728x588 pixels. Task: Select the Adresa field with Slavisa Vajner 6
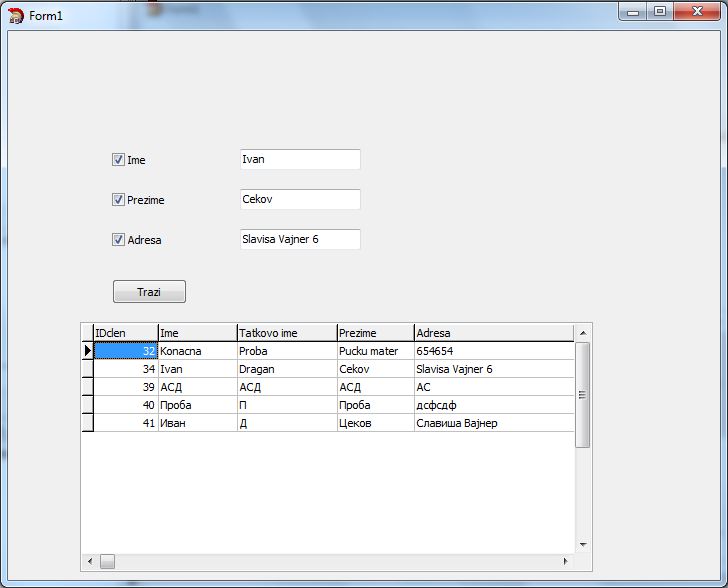point(299,239)
